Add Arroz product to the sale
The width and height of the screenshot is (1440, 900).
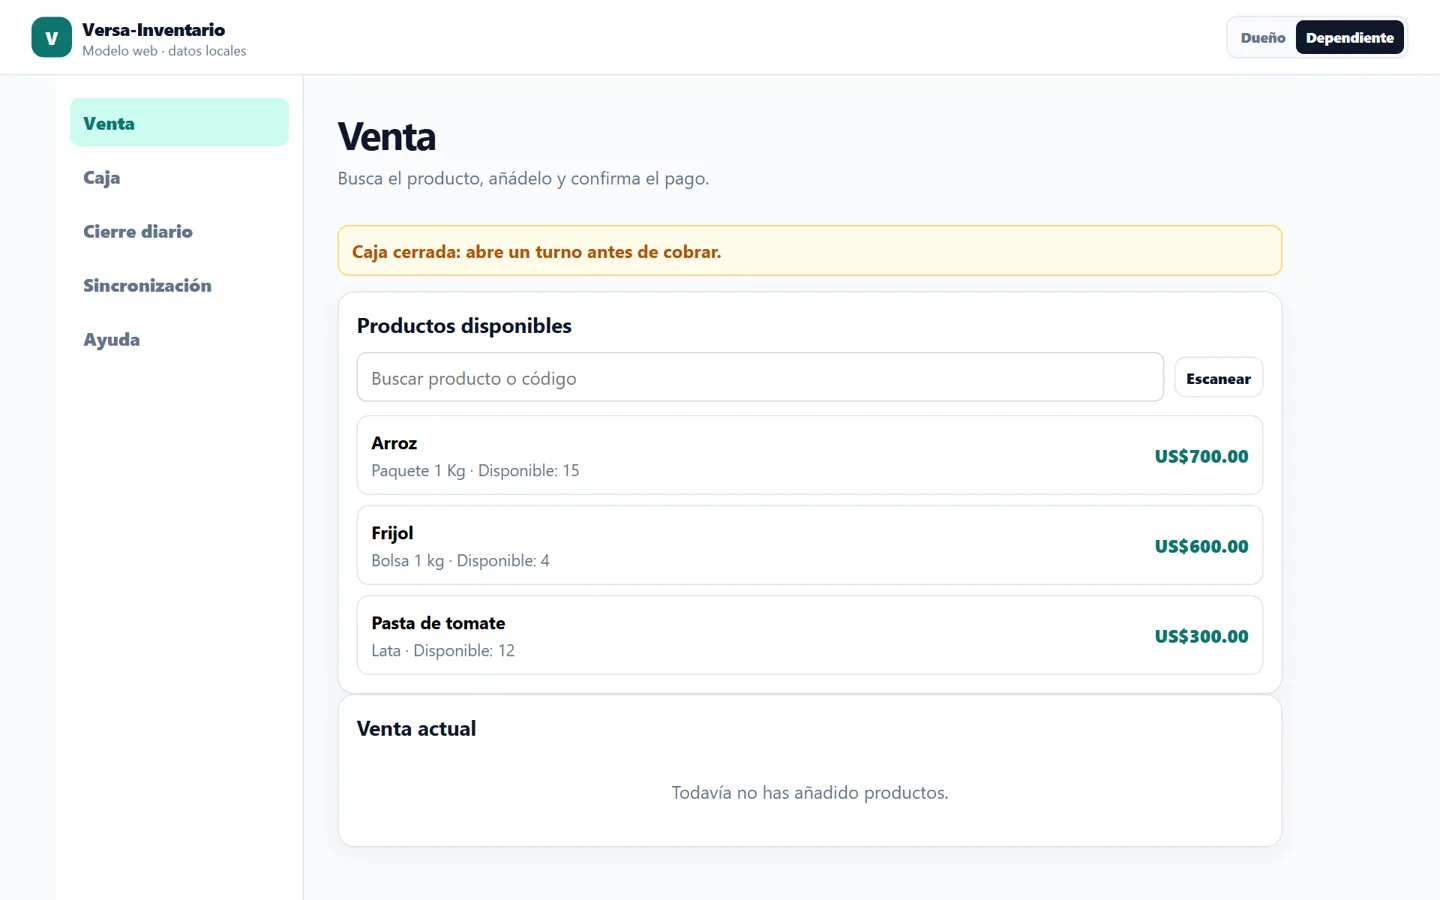coord(810,456)
